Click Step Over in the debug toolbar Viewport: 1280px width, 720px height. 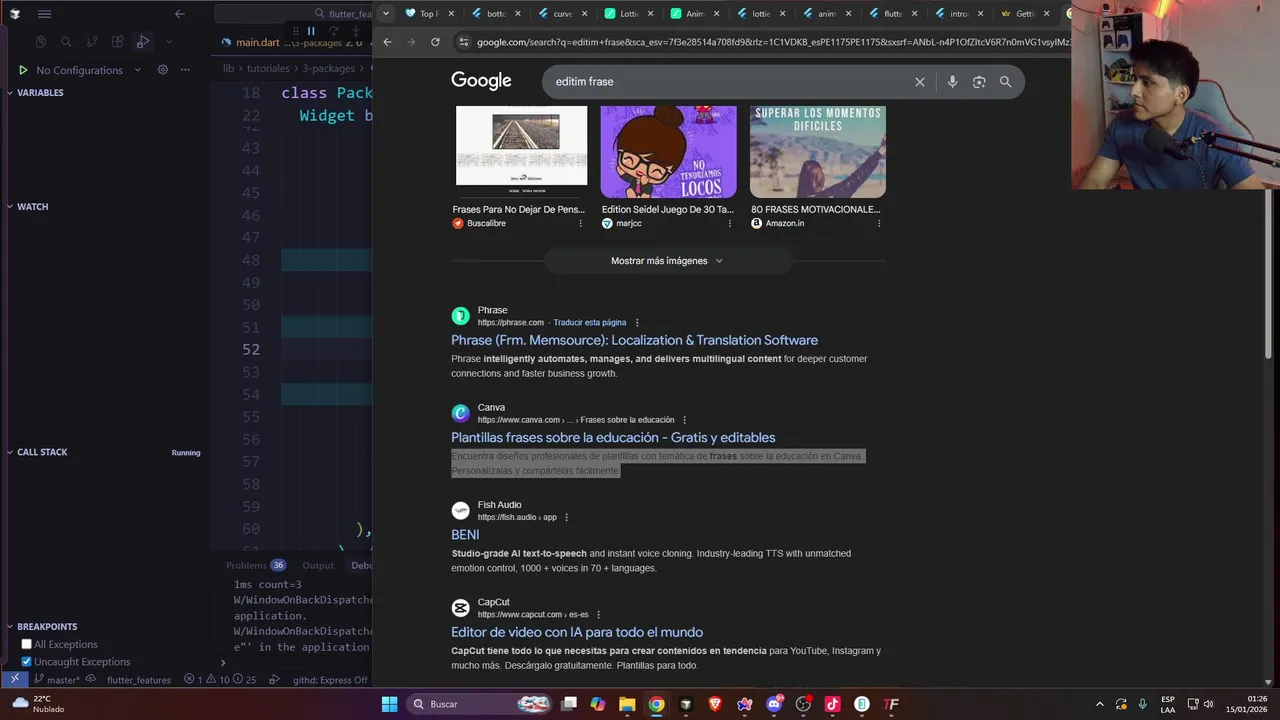pyautogui.click(x=333, y=31)
